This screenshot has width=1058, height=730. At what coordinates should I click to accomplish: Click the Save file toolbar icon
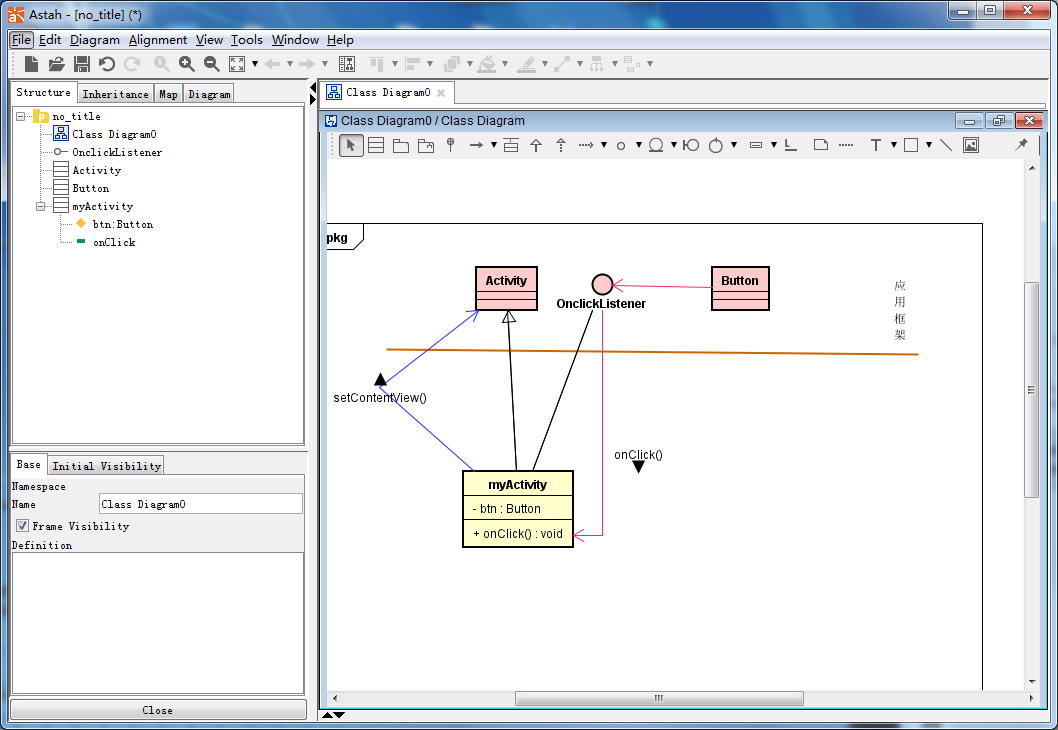[82, 64]
